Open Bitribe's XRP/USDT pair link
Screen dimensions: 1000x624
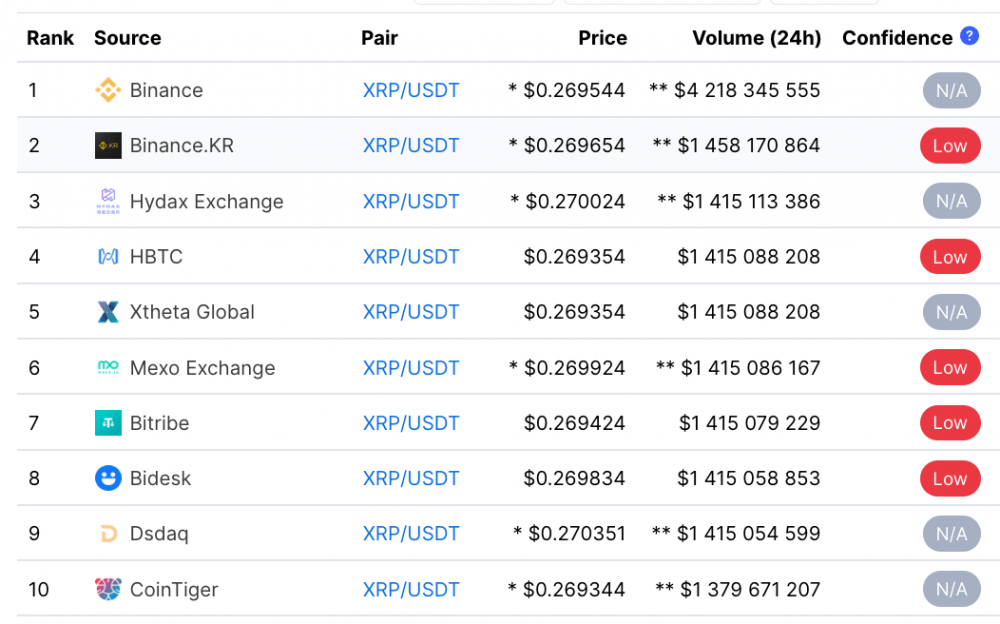click(x=411, y=423)
